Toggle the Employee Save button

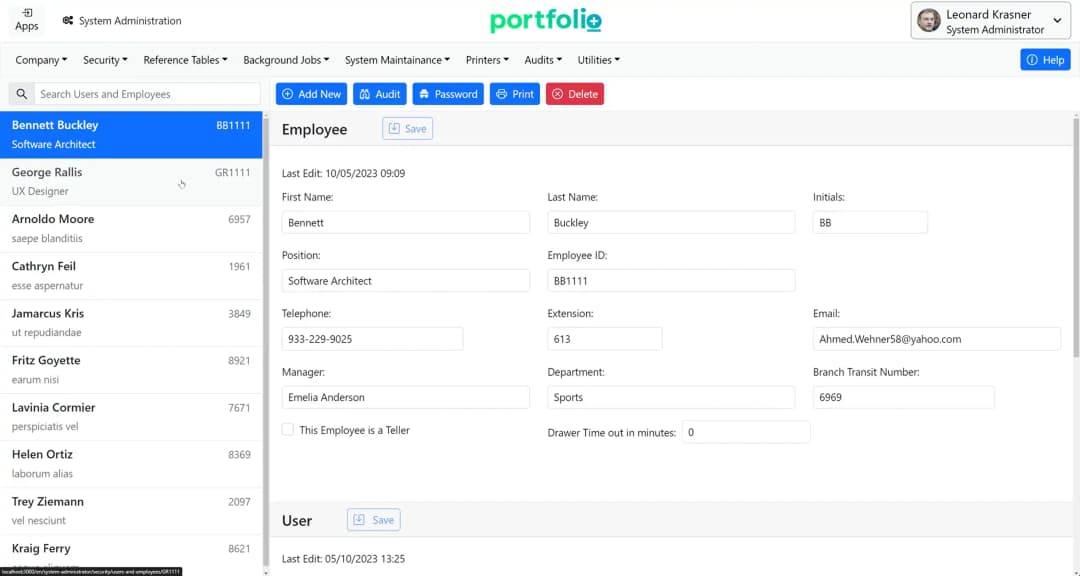pyautogui.click(x=407, y=128)
